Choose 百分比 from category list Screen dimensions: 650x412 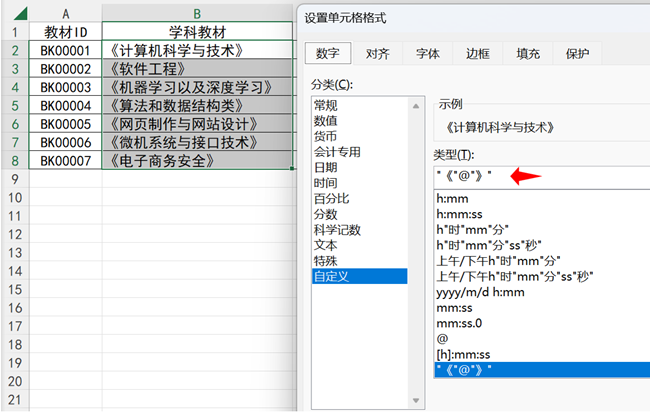331,198
